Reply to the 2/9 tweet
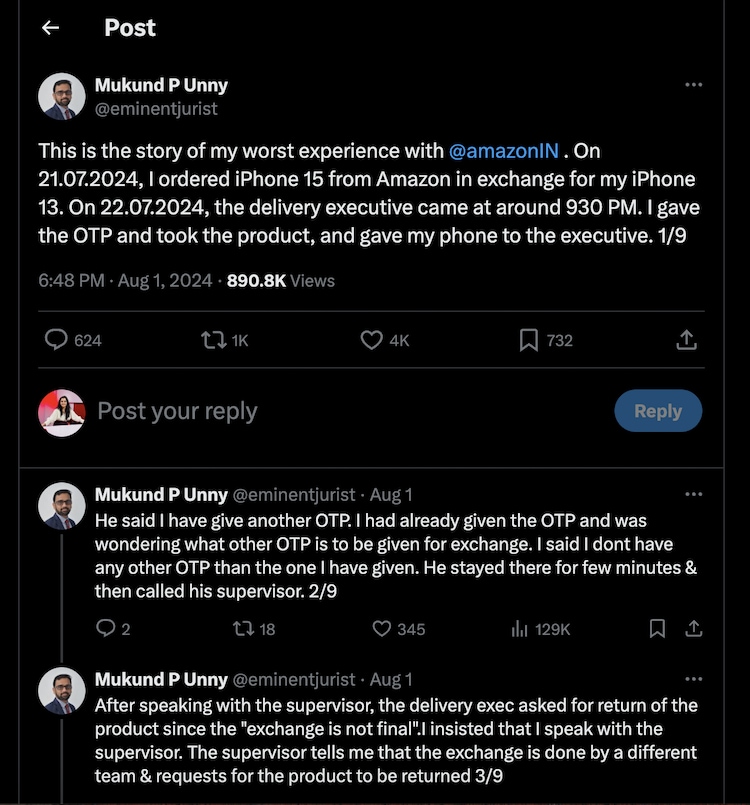Image resolution: width=750 pixels, height=805 pixels. tap(105, 628)
